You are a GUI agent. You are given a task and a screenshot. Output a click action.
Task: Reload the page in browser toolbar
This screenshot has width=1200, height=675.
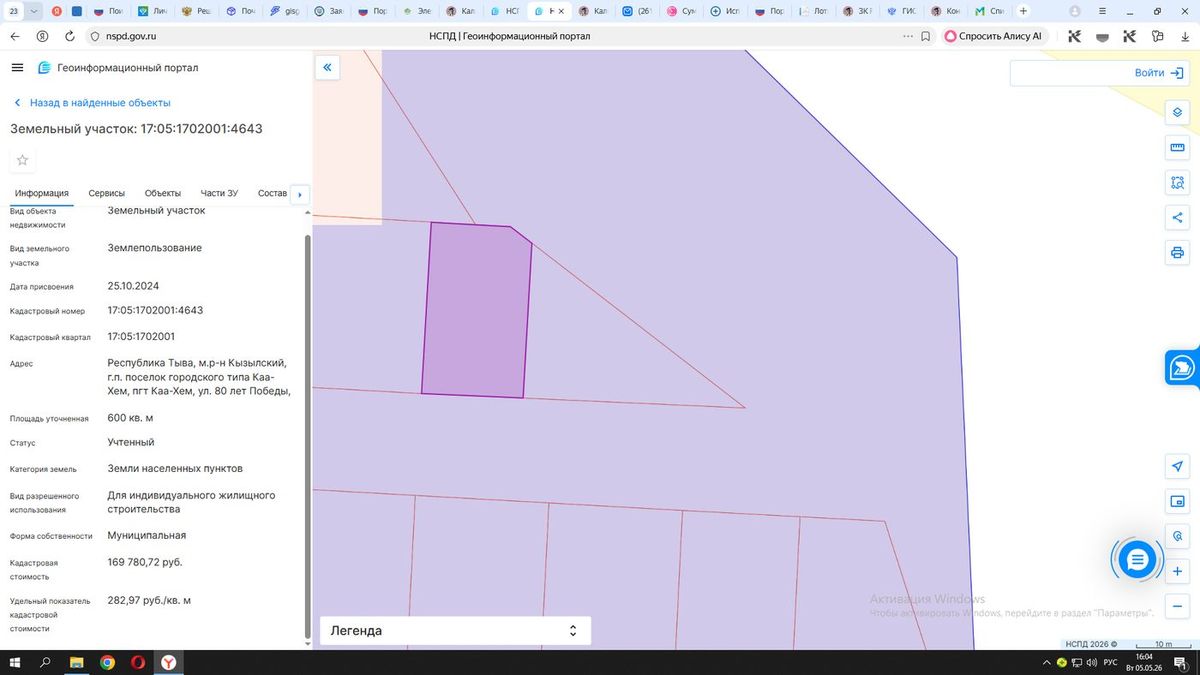(x=69, y=36)
